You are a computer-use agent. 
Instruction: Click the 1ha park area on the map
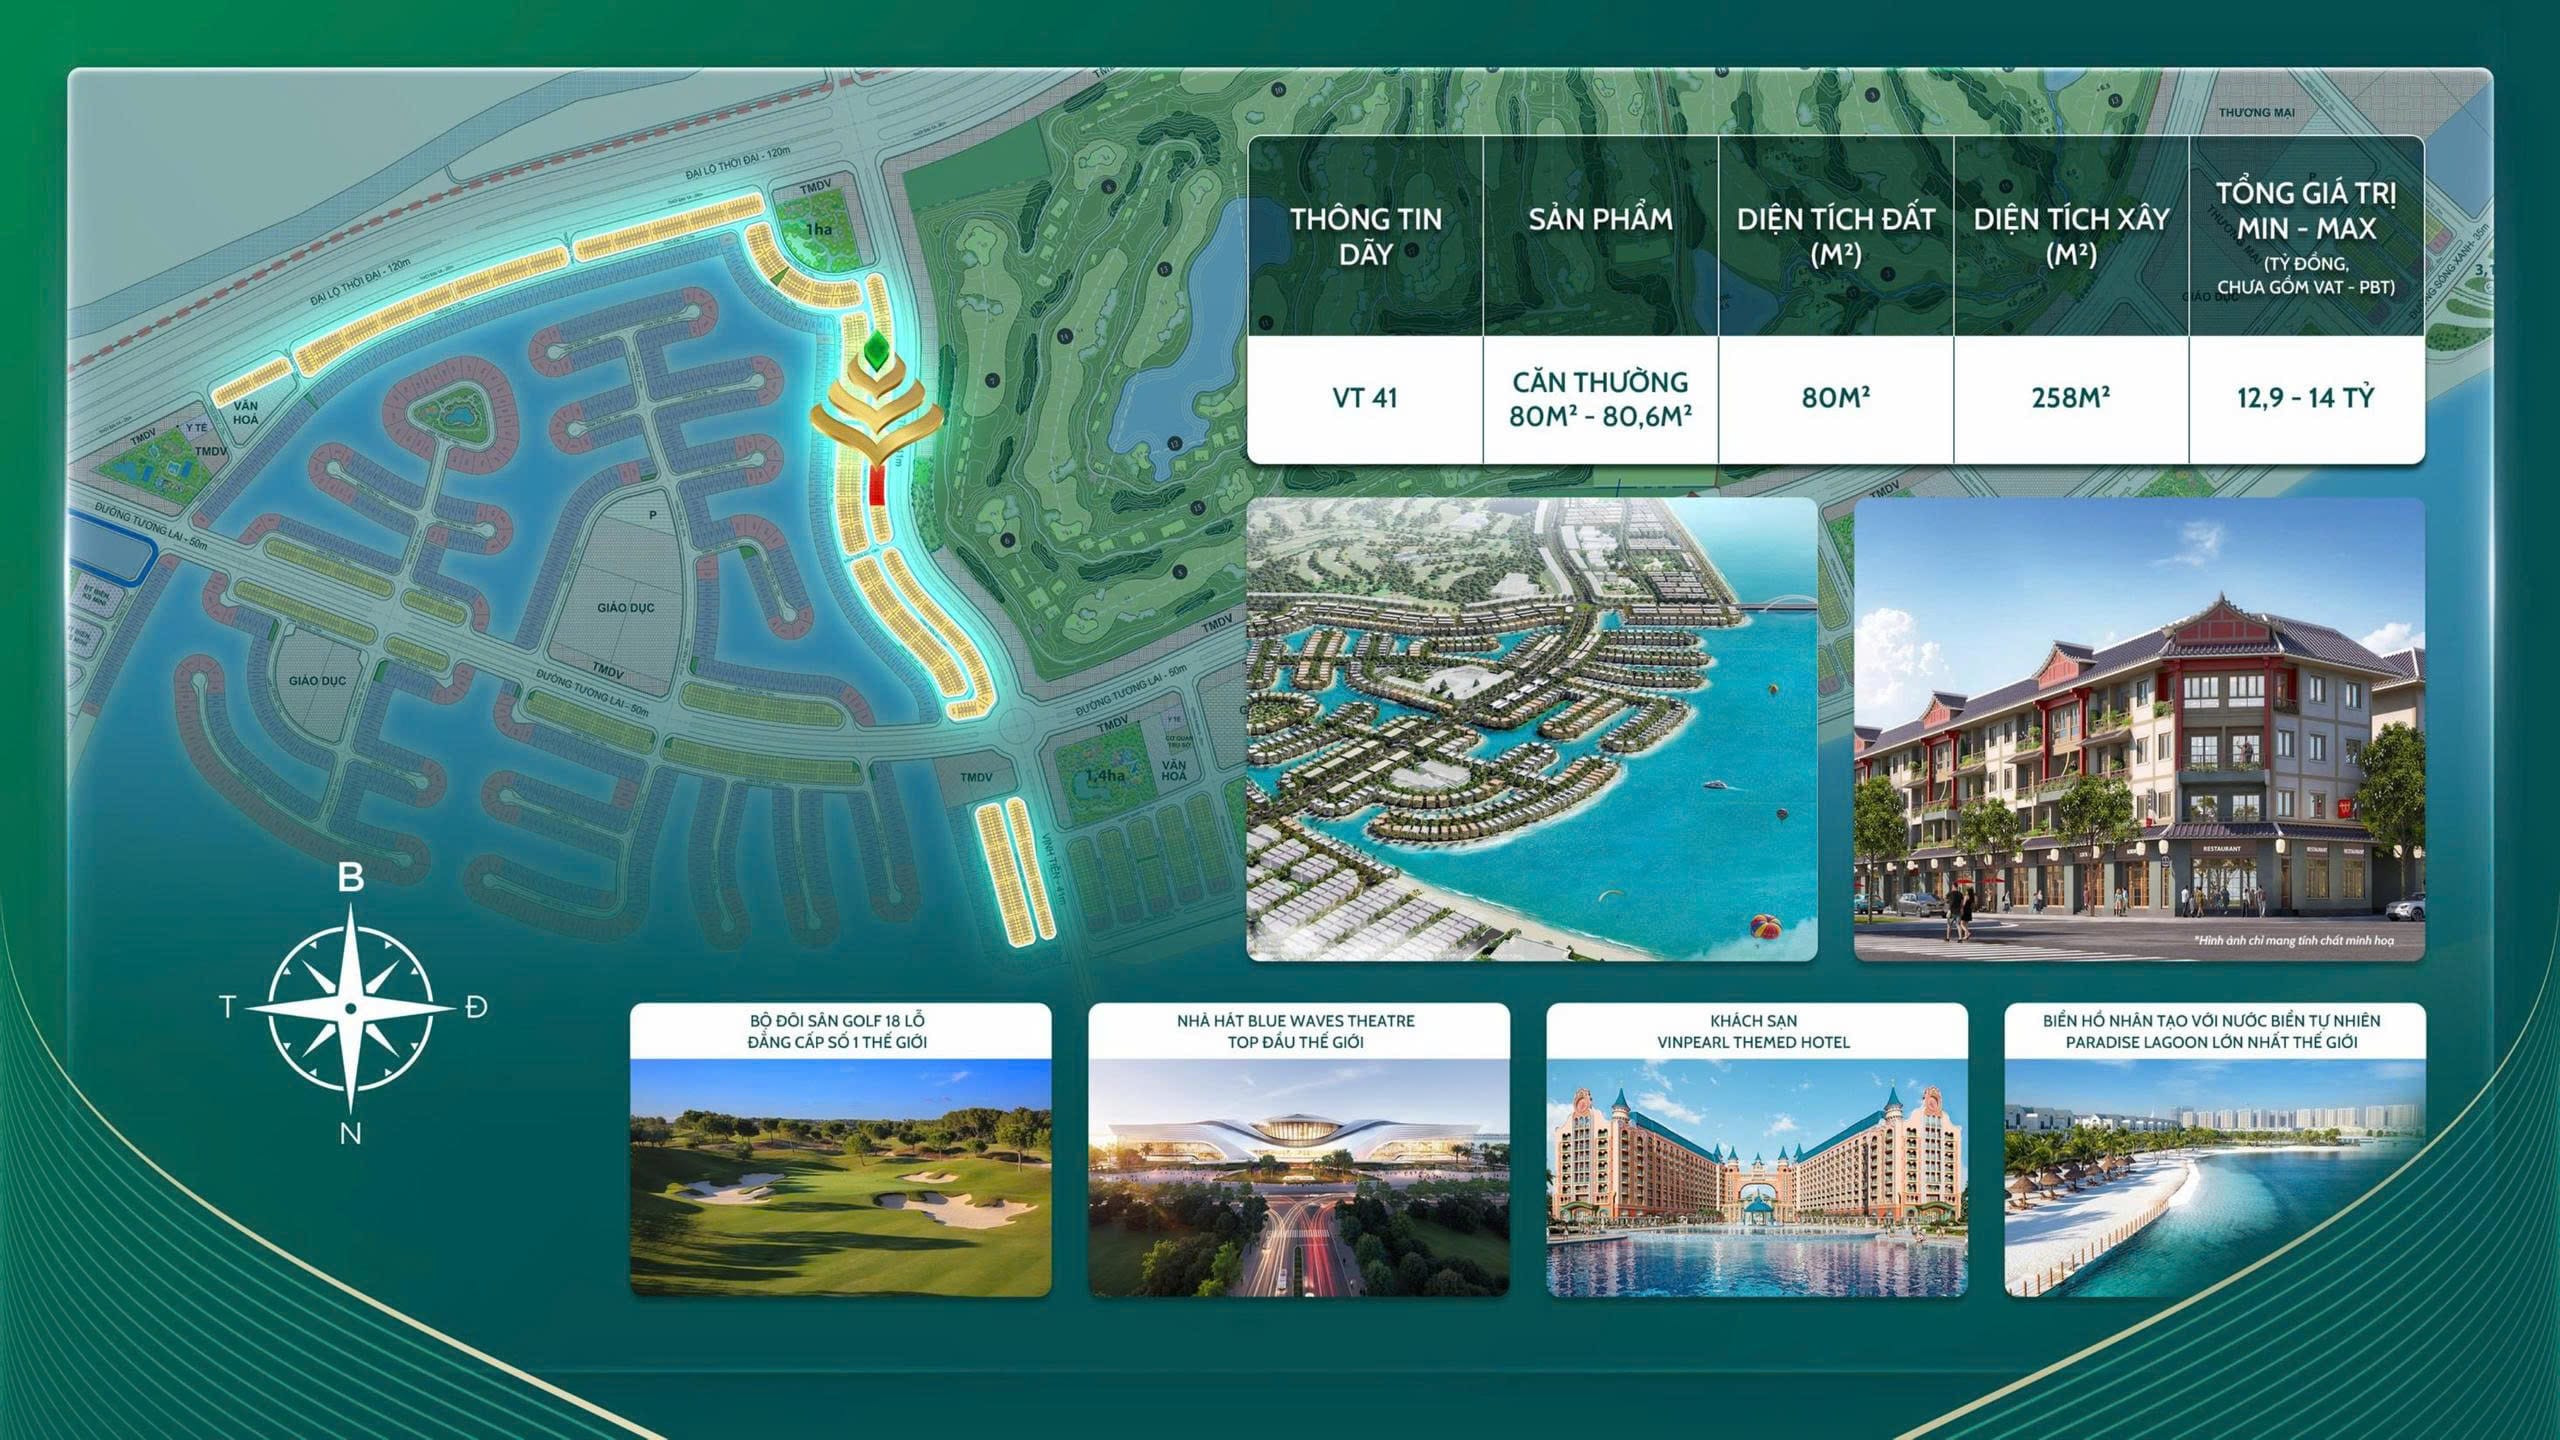[818, 230]
